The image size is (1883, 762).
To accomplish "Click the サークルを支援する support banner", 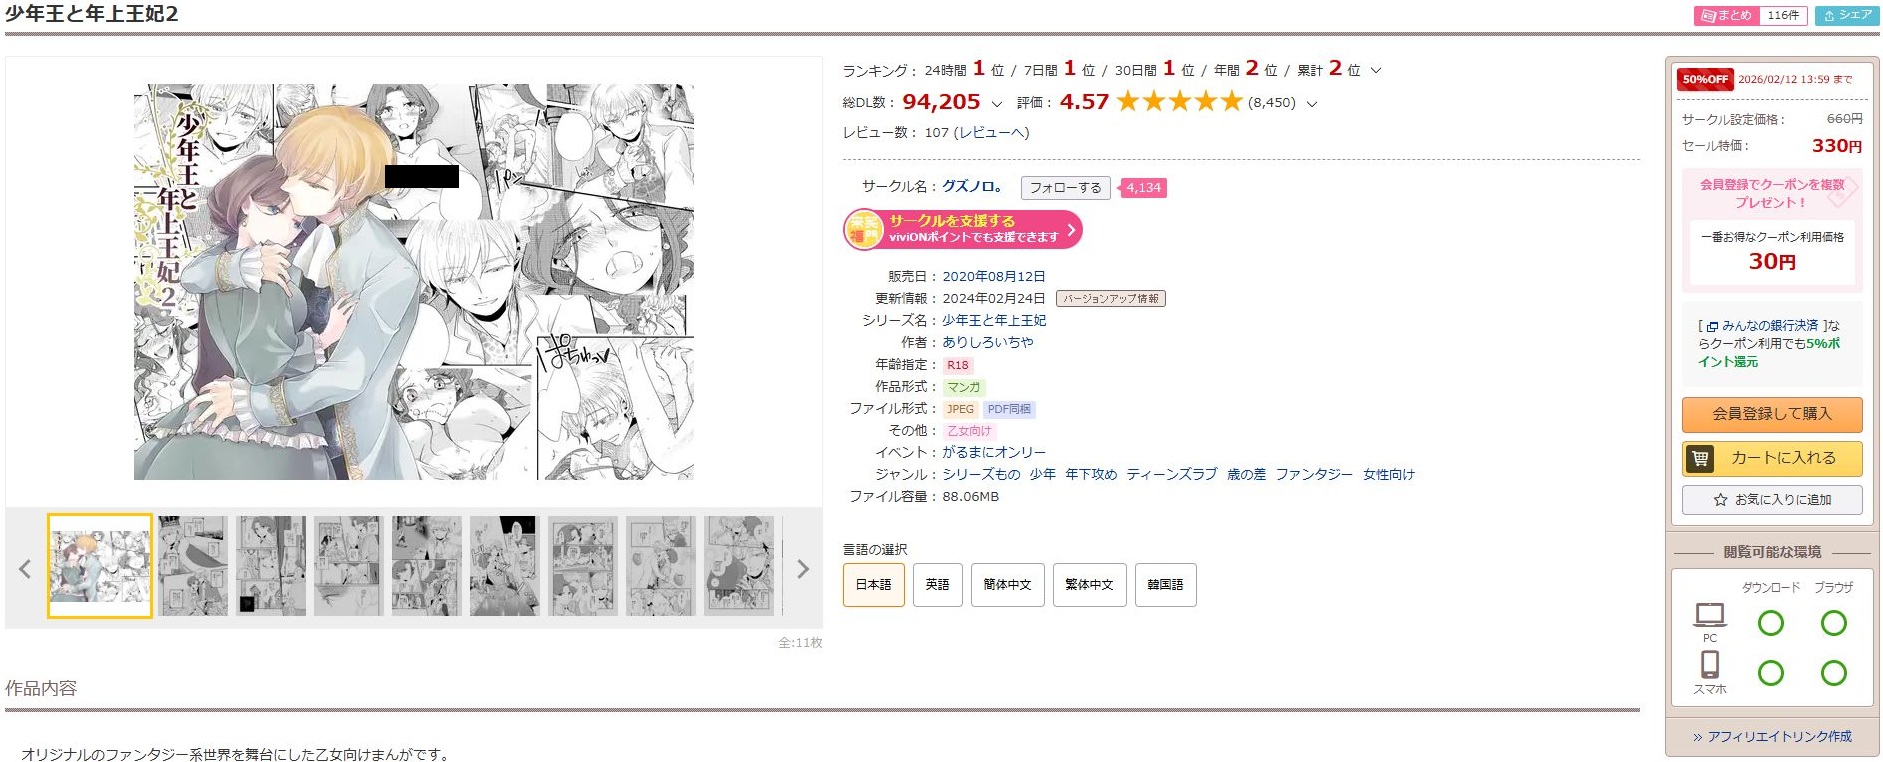I will pos(963,229).
